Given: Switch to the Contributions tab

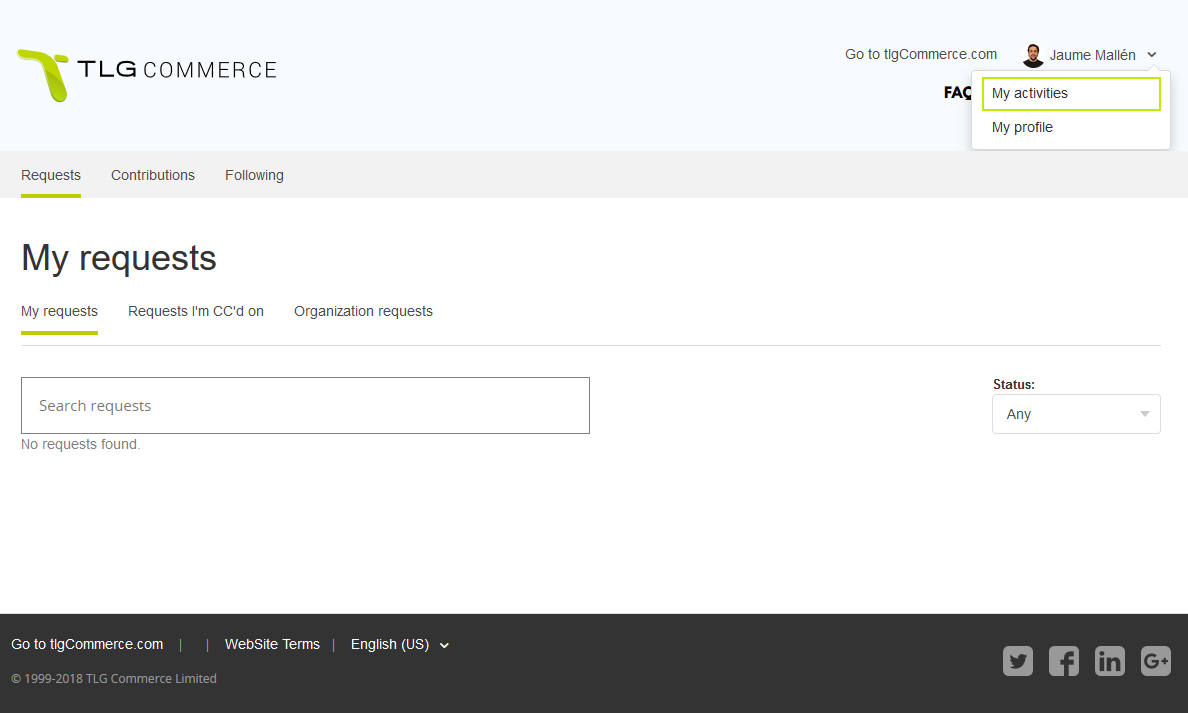Looking at the screenshot, I should (153, 175).
